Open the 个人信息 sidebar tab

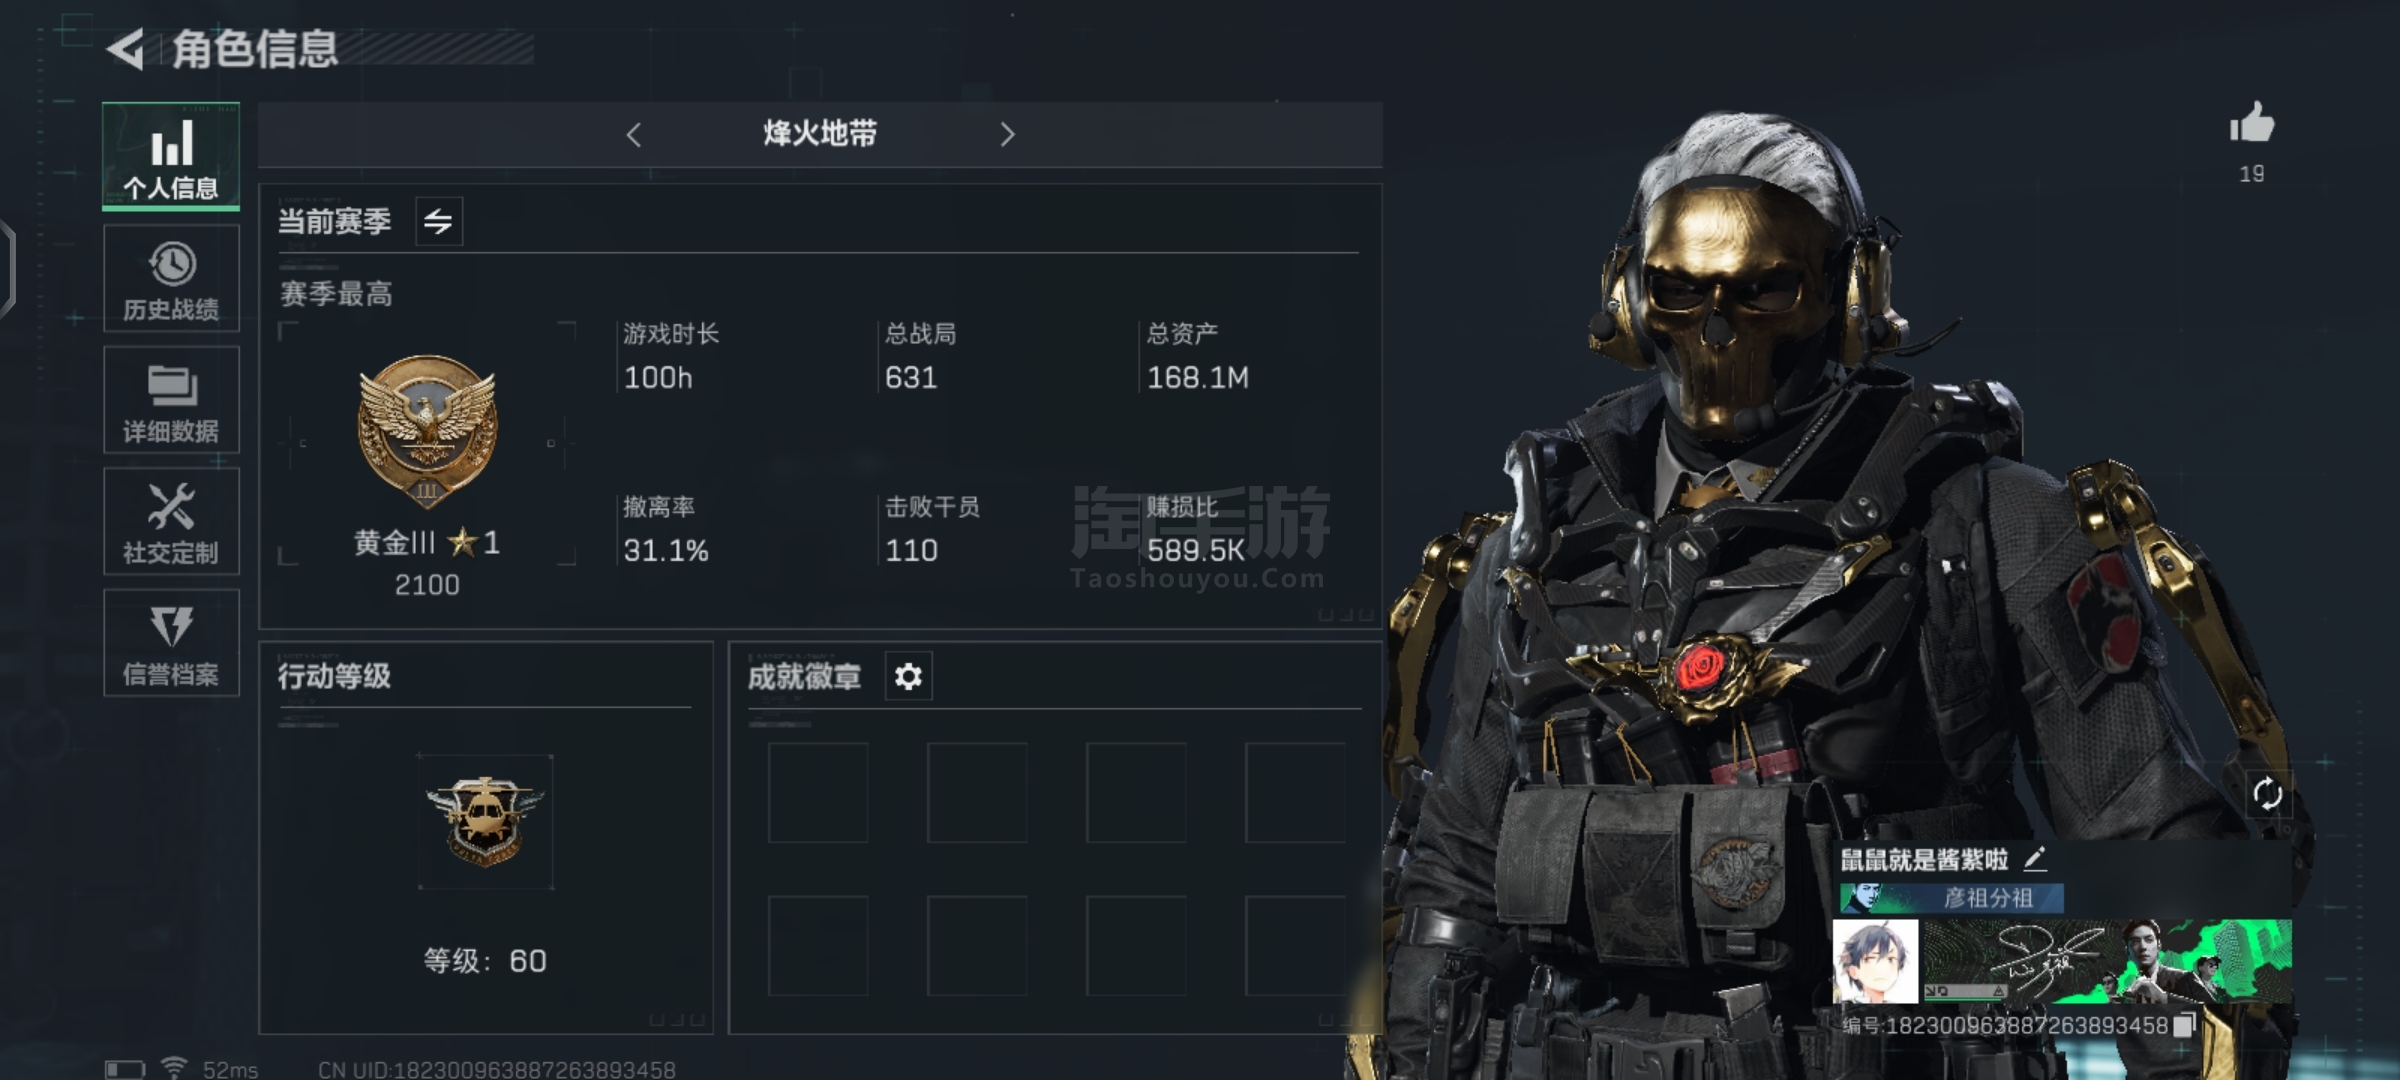[x=171, y=156]
